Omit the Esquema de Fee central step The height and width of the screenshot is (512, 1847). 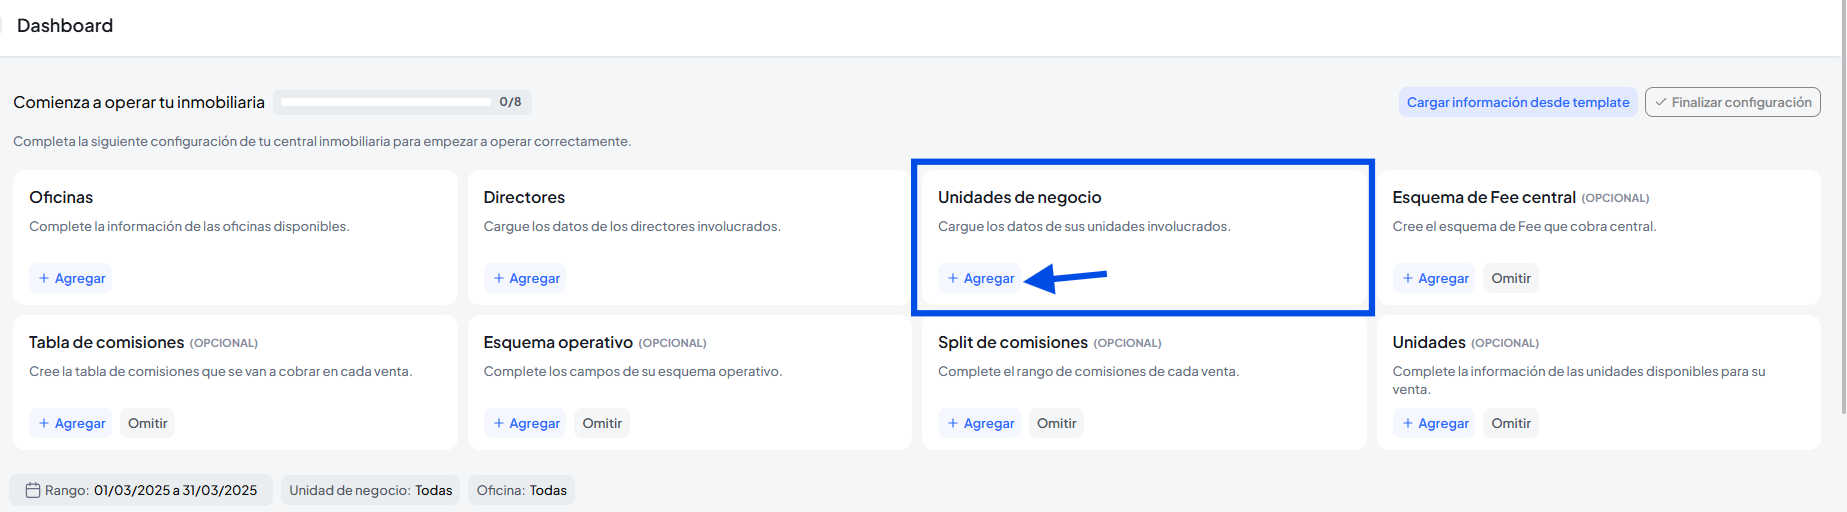point(1510,278)
